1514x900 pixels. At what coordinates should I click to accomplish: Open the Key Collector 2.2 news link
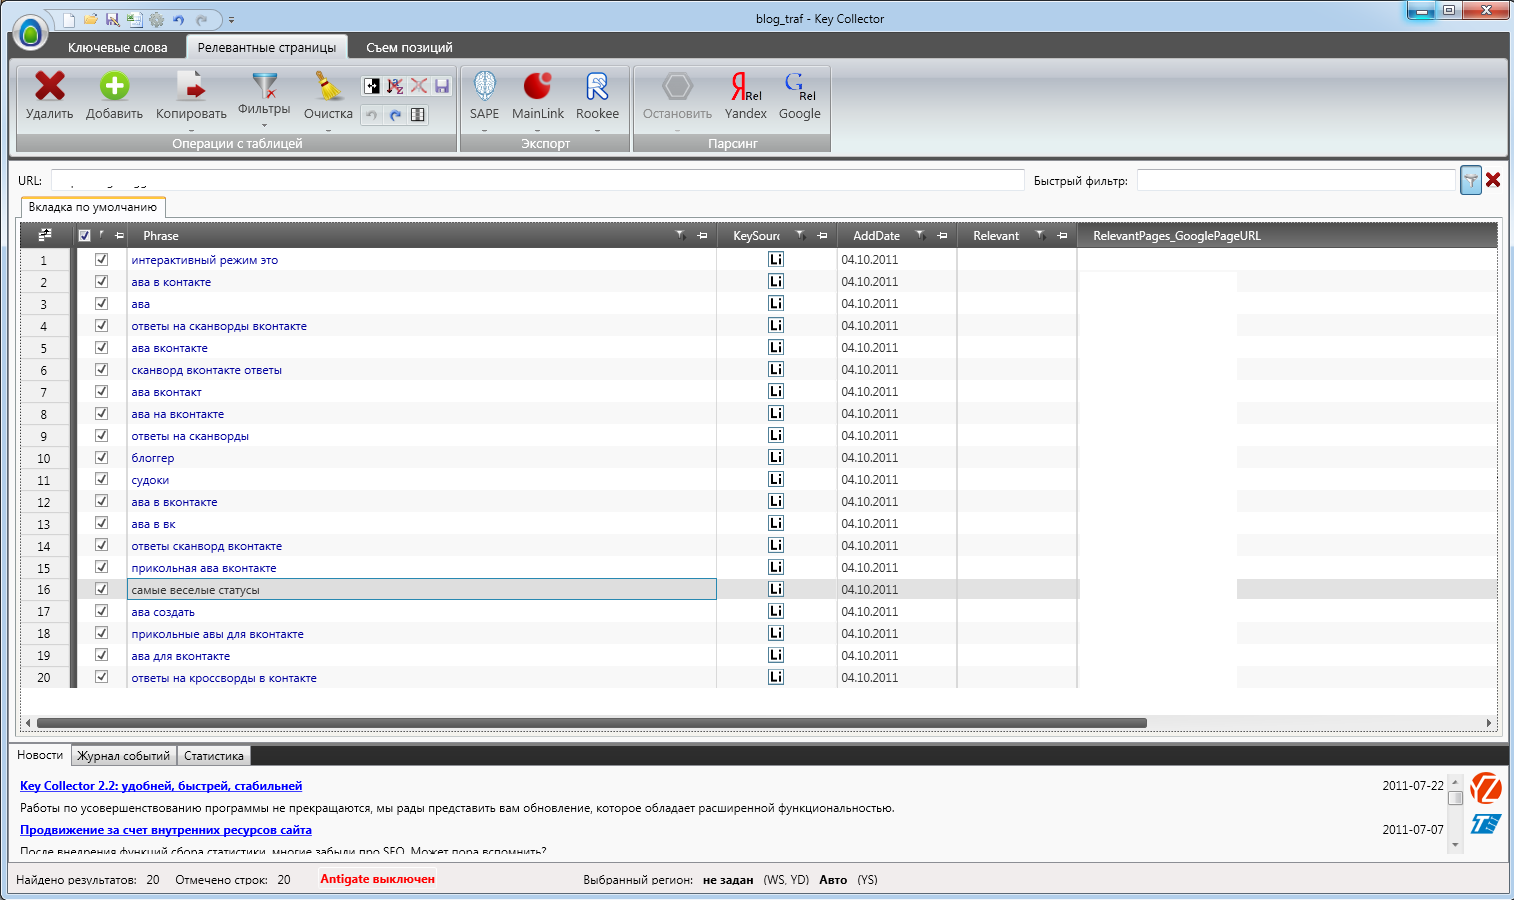pos(161,786)
